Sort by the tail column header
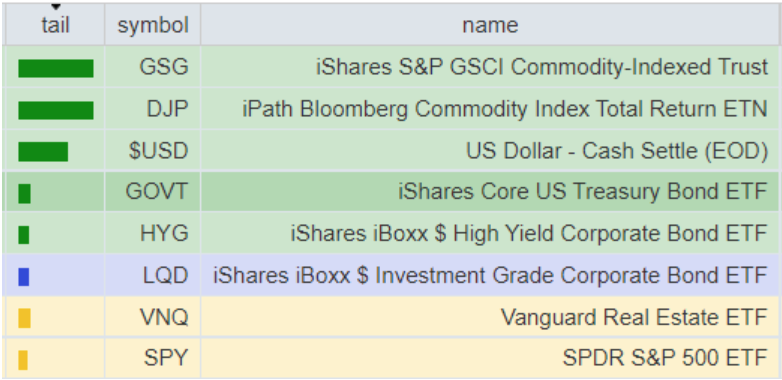The height and width of the screenshot is (380, 782). [55, 25]
